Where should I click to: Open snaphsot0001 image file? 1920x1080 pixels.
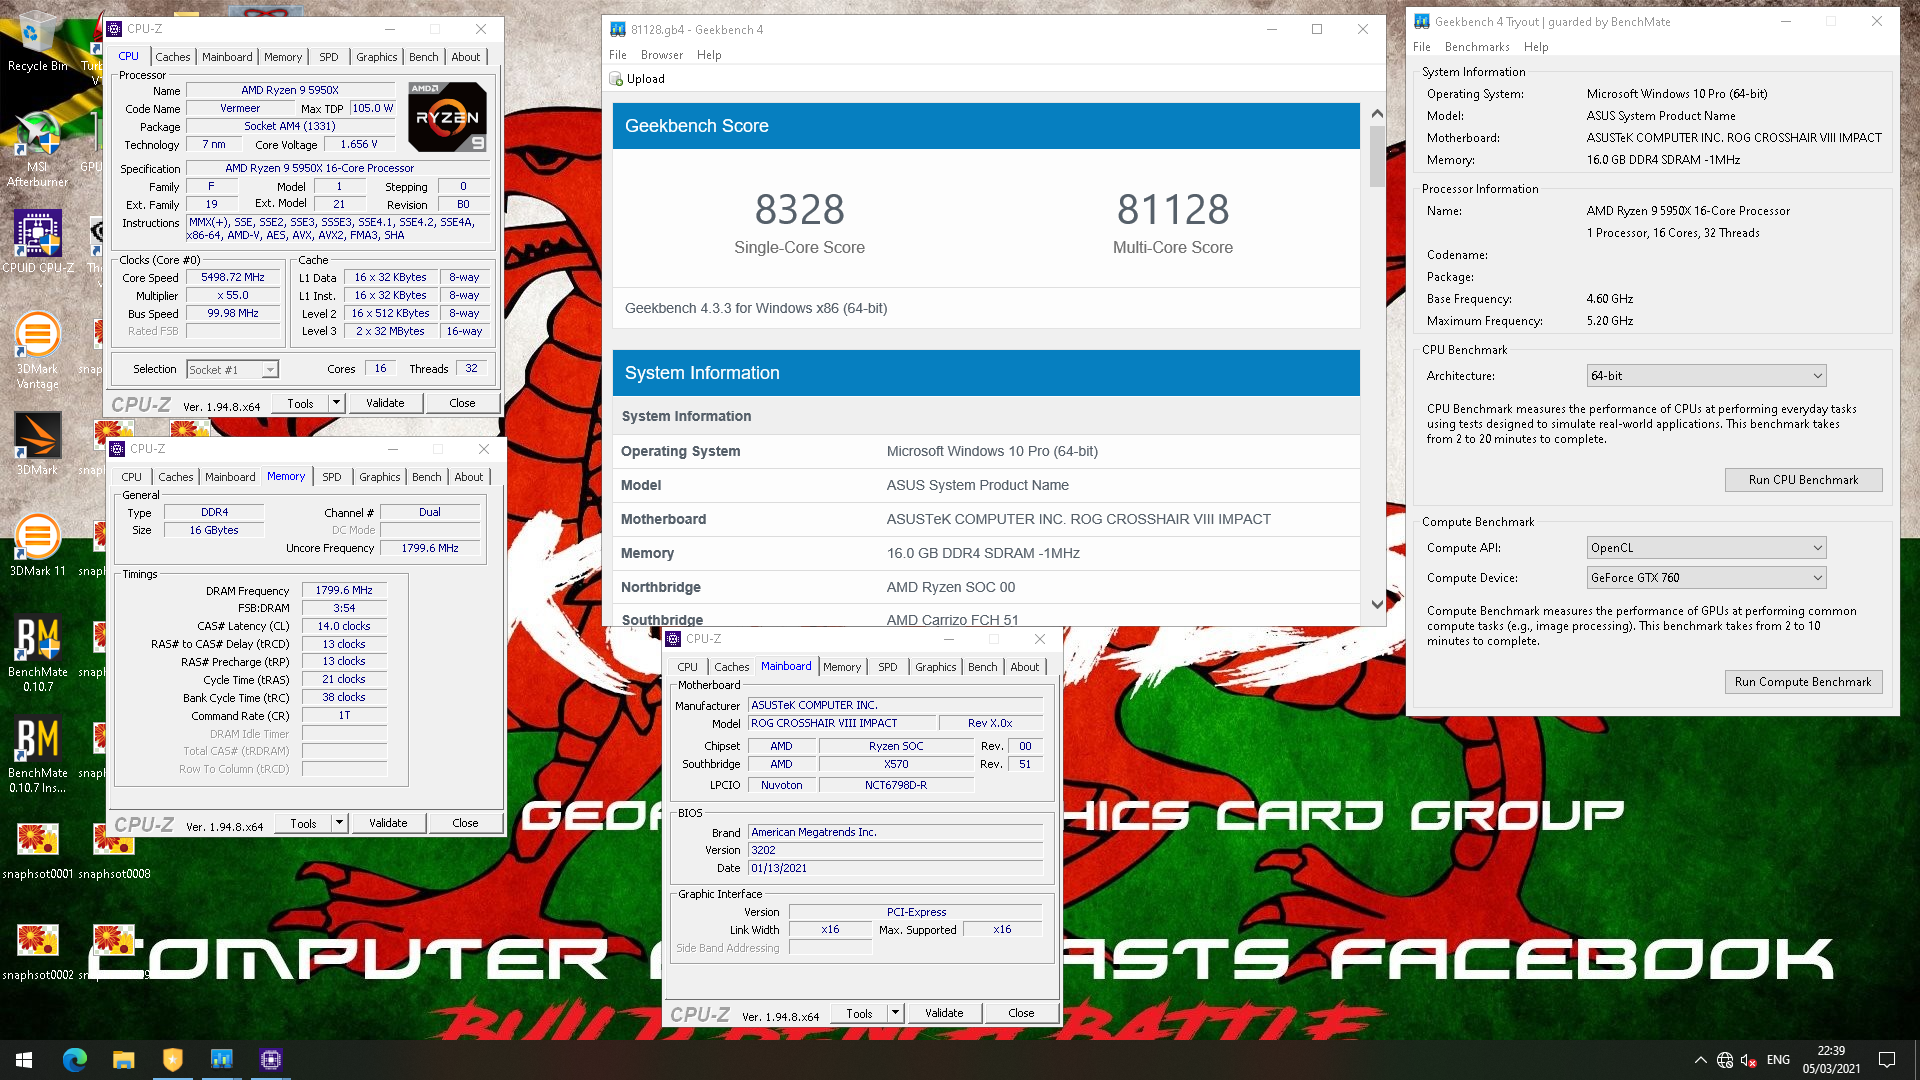click(x=37, y=851)
